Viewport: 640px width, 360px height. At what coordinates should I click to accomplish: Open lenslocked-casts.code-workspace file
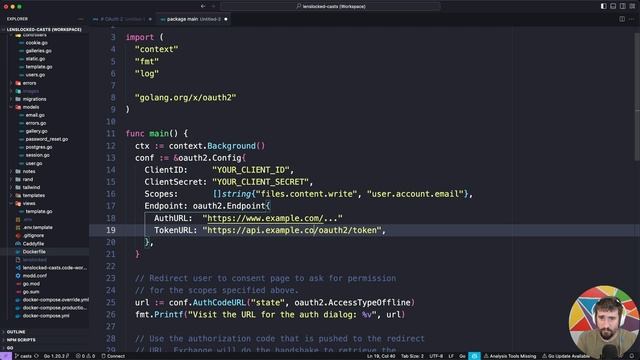click(55, 268)
